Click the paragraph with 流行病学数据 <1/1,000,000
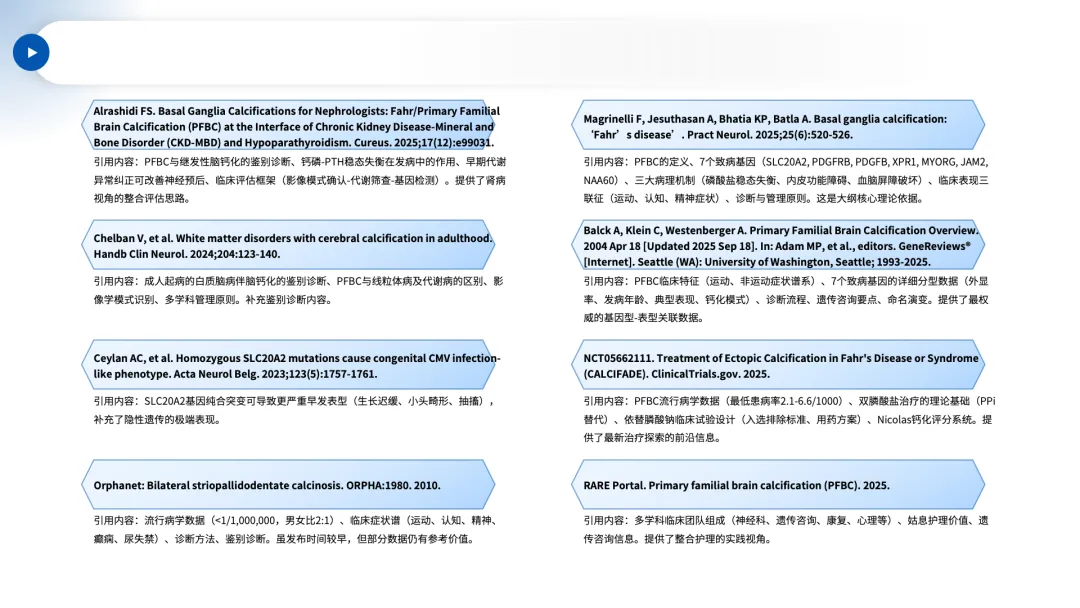This screenshot has width=1080, height=608. coord(296,530)
